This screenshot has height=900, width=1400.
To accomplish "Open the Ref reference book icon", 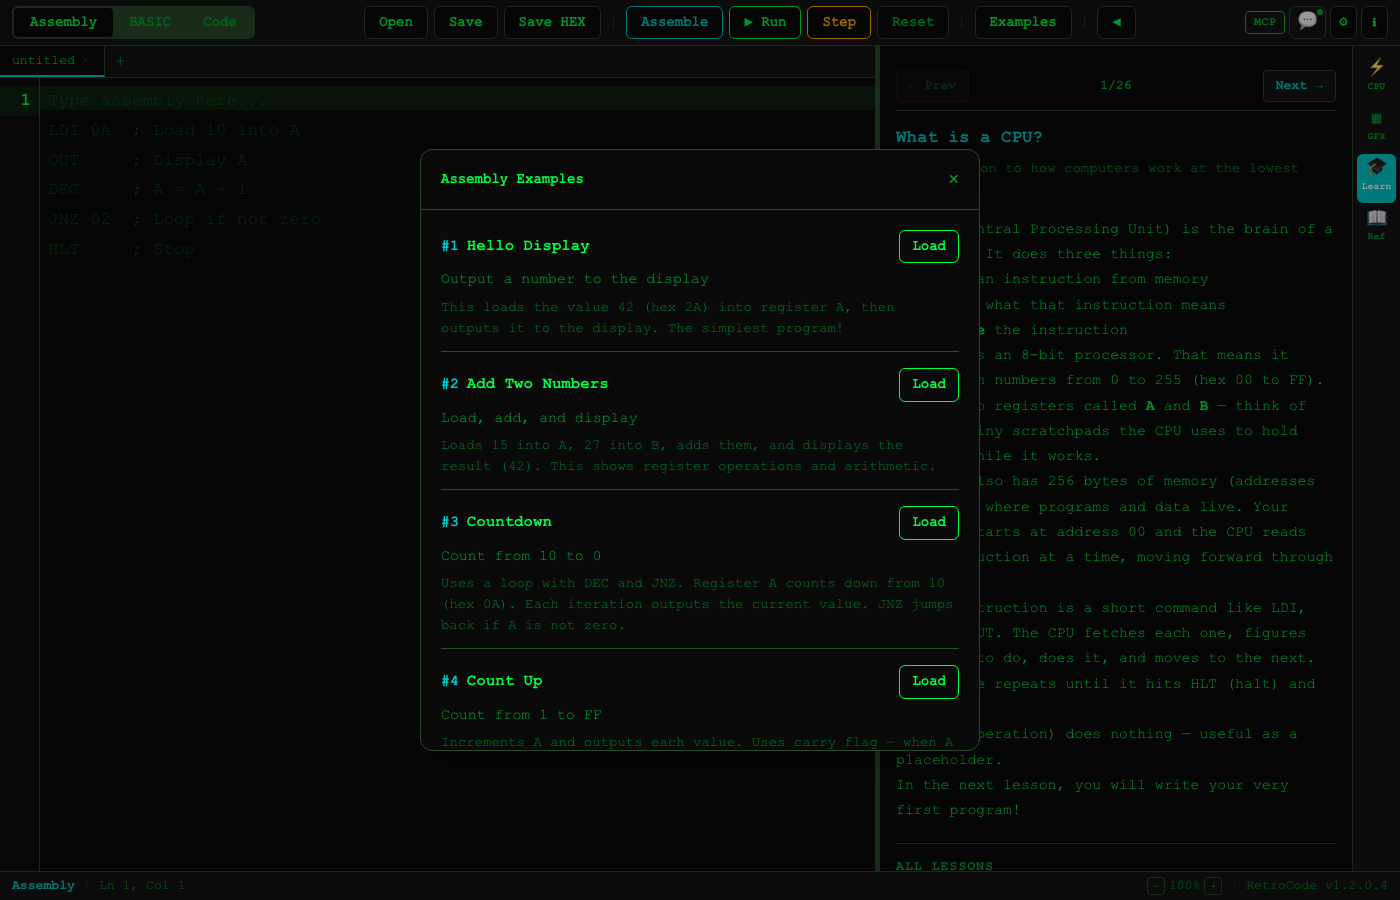I will tap(1376, 224).
